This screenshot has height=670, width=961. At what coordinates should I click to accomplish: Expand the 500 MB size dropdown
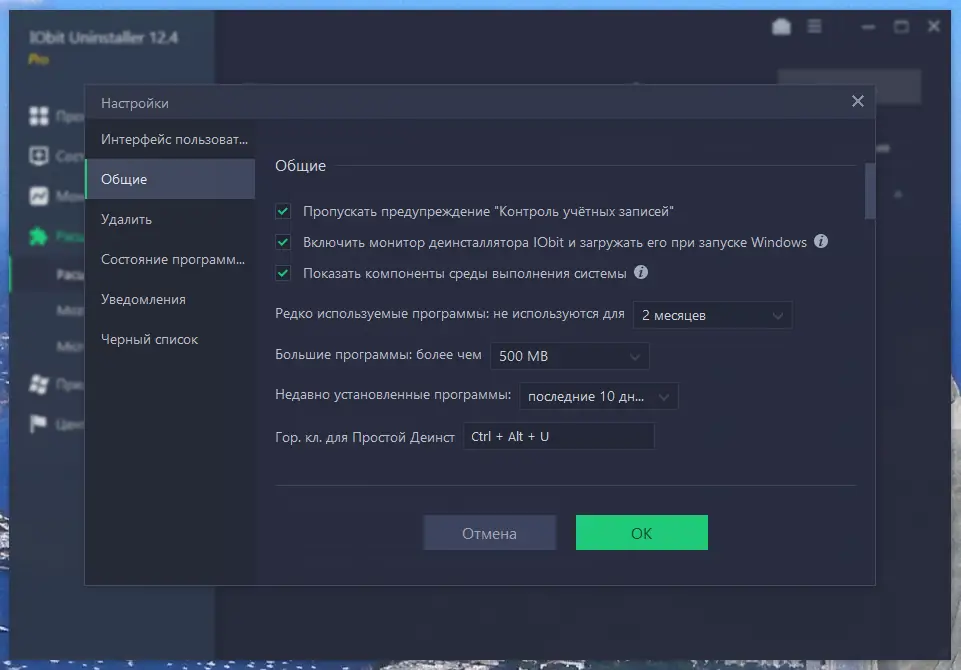(569, 356)
